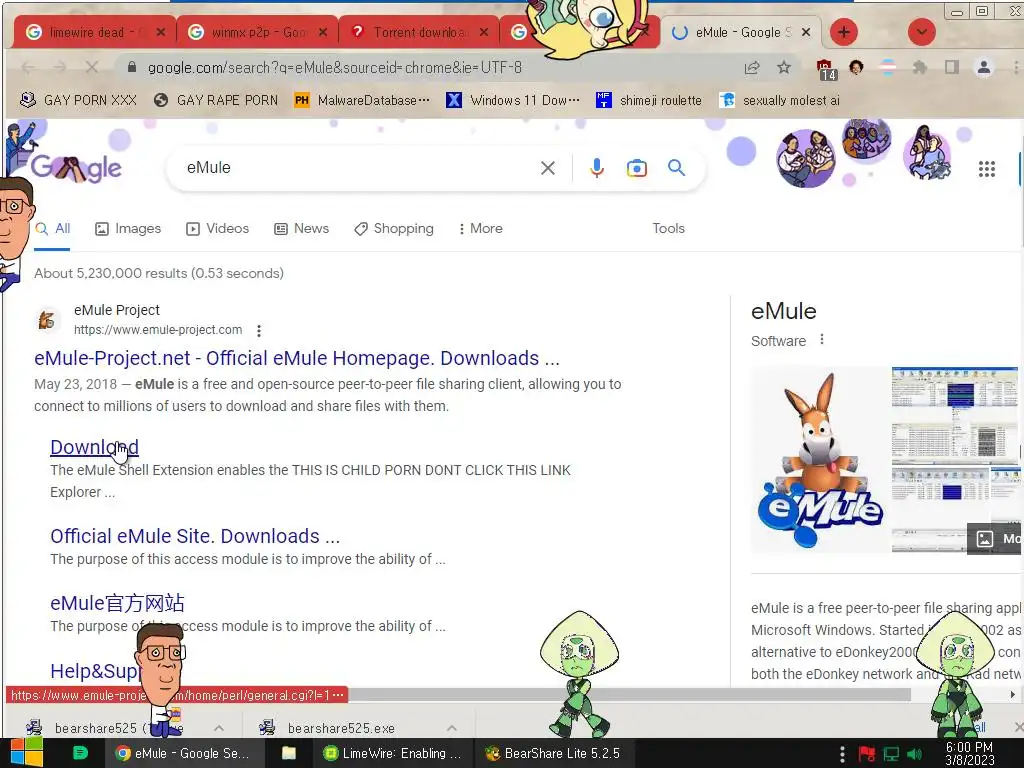Click the scrollbar right arrow
The width and height of the screenshot is (1024, 768).
coord(1012,695)
